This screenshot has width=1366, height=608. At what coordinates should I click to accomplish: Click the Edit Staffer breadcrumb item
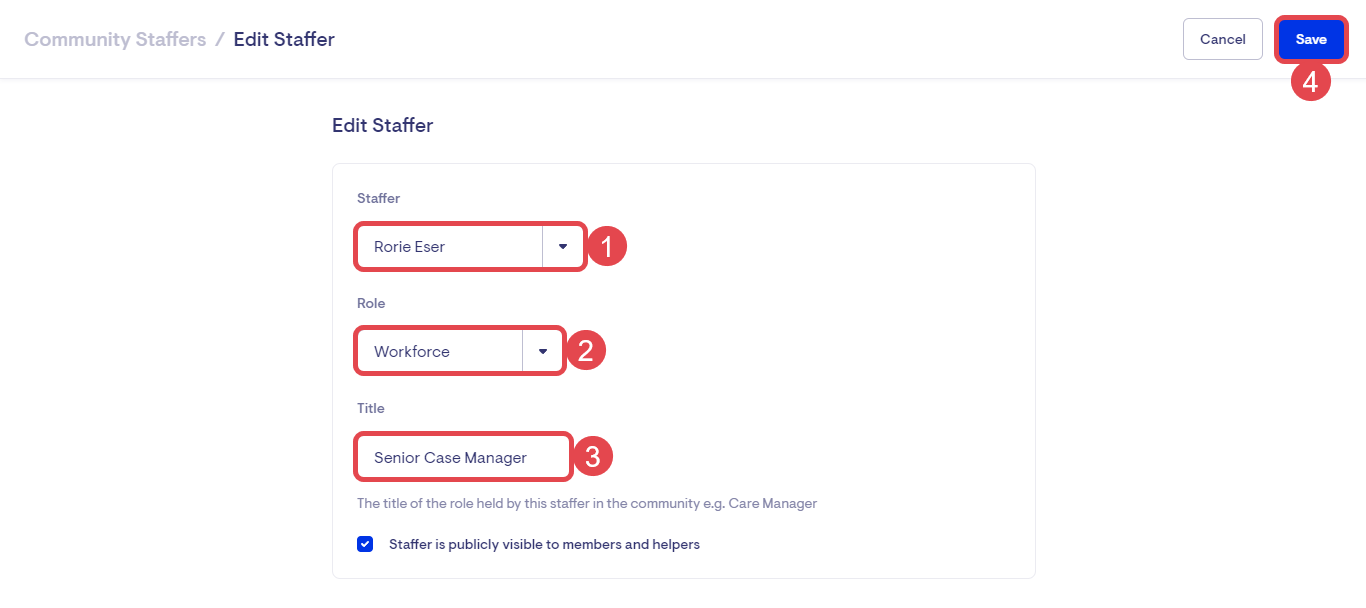pos(284,39)
